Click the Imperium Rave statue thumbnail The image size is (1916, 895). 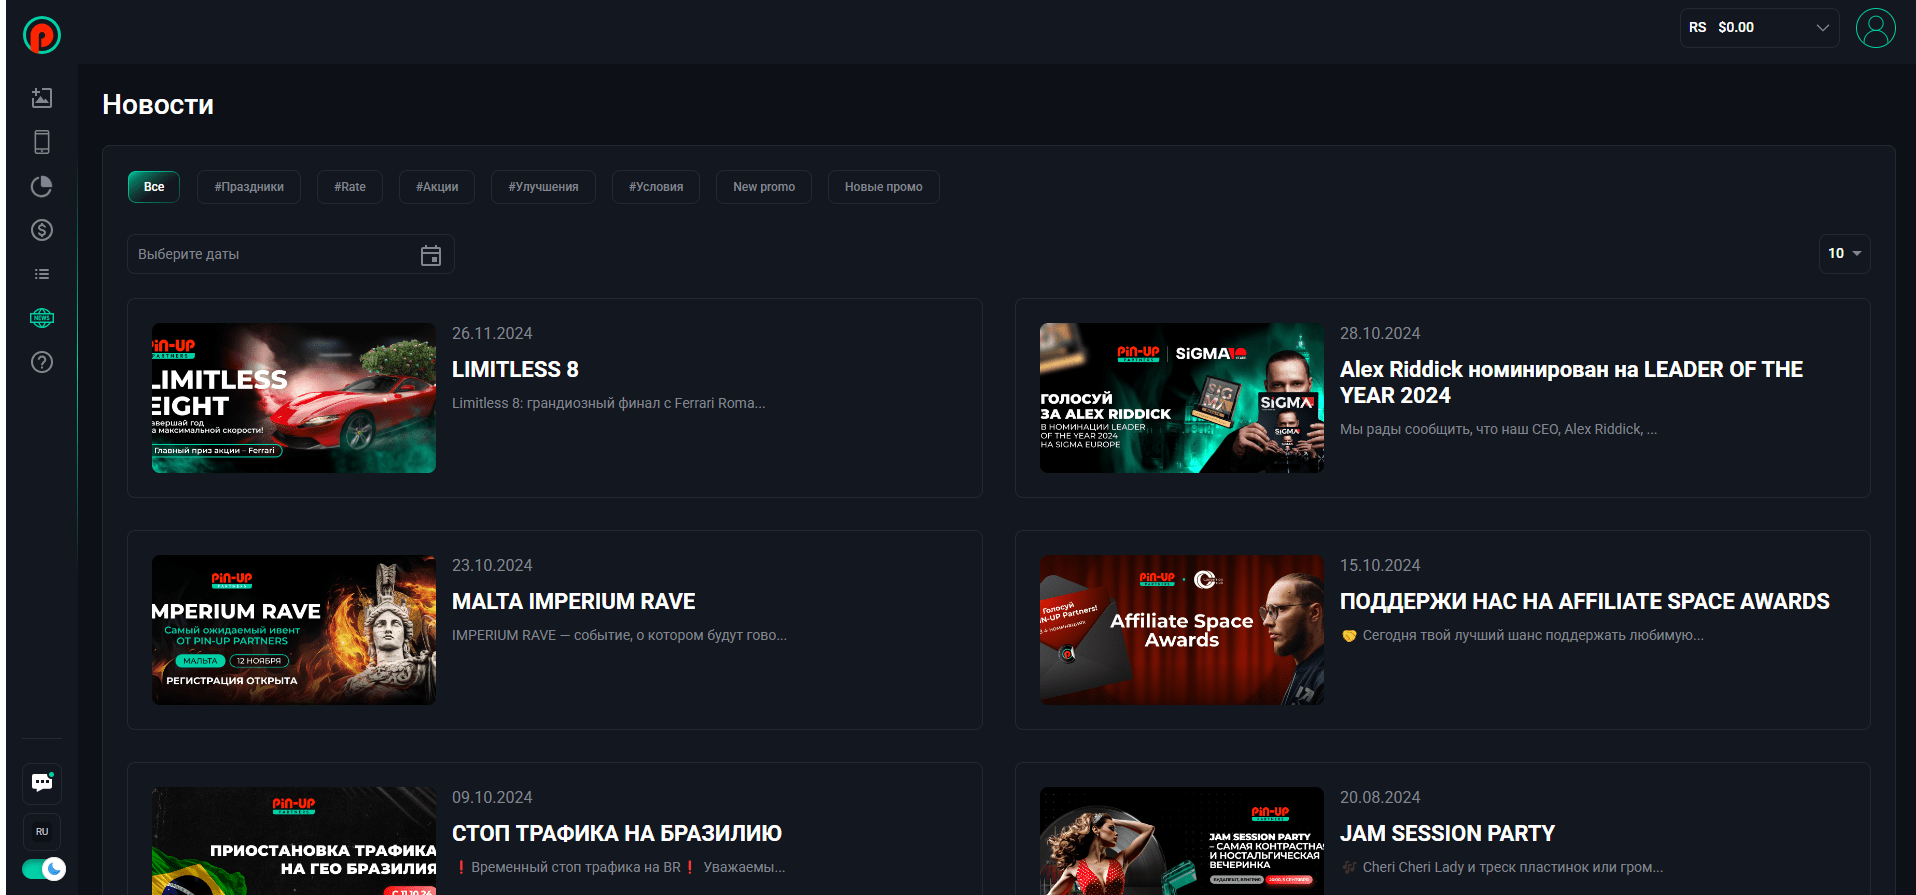(294, 630)
